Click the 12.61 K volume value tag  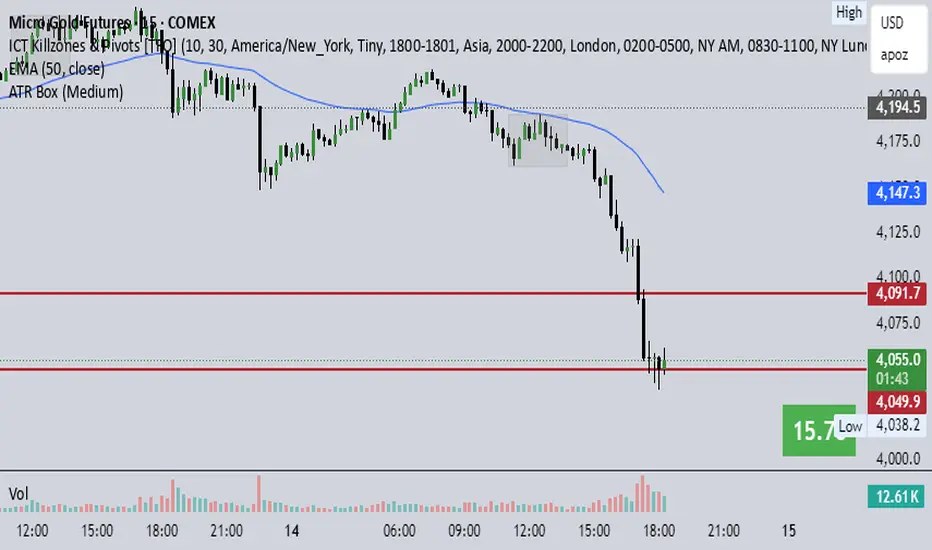pos(898,493)
